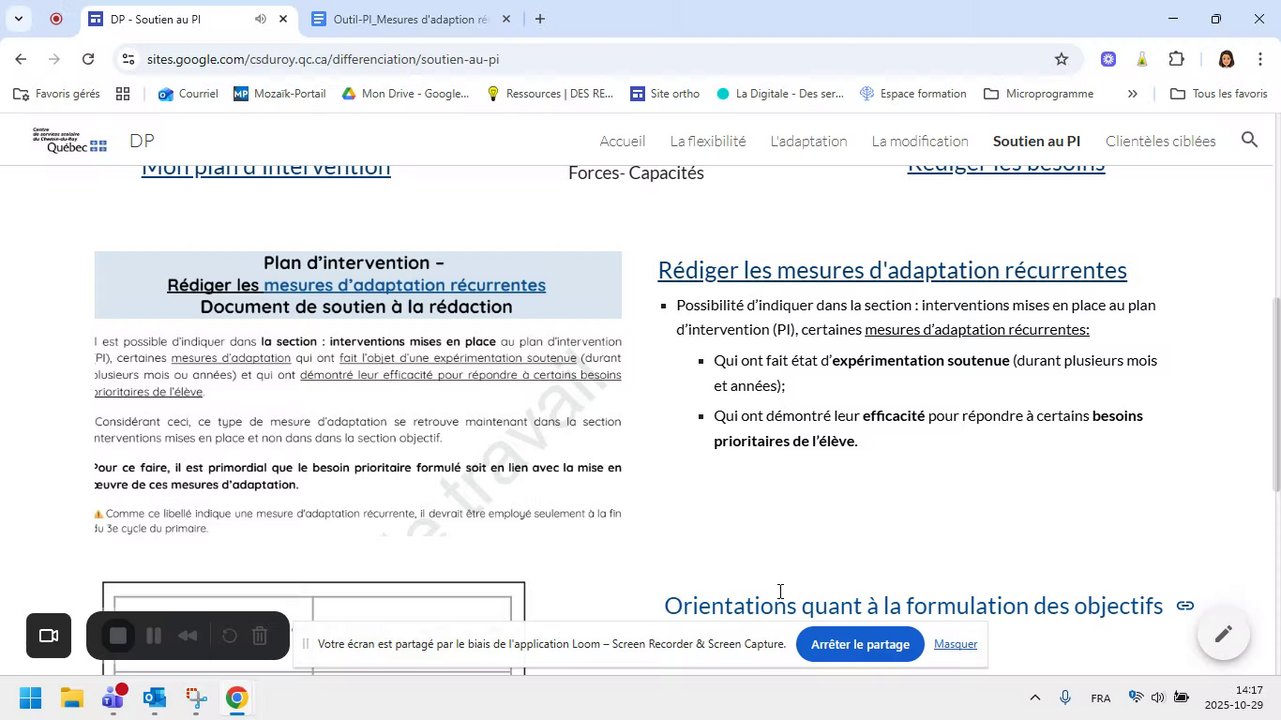Reload the page
Image resolution: width=1281 pixels, height=720 pixels.
(x=88, y=59)
